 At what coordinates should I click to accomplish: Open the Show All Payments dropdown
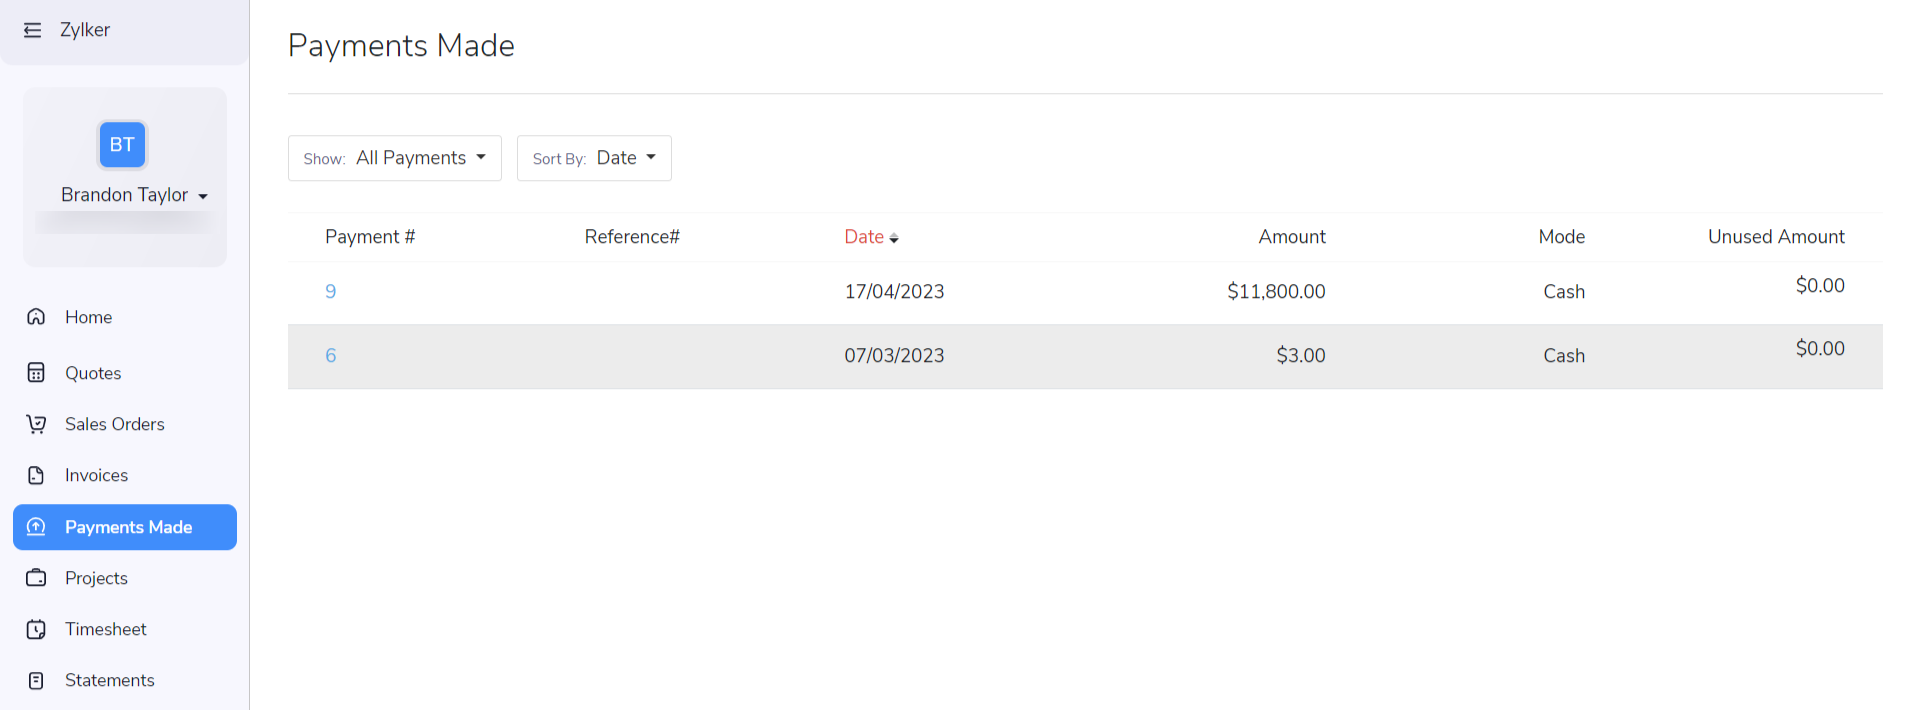(394, 158)
